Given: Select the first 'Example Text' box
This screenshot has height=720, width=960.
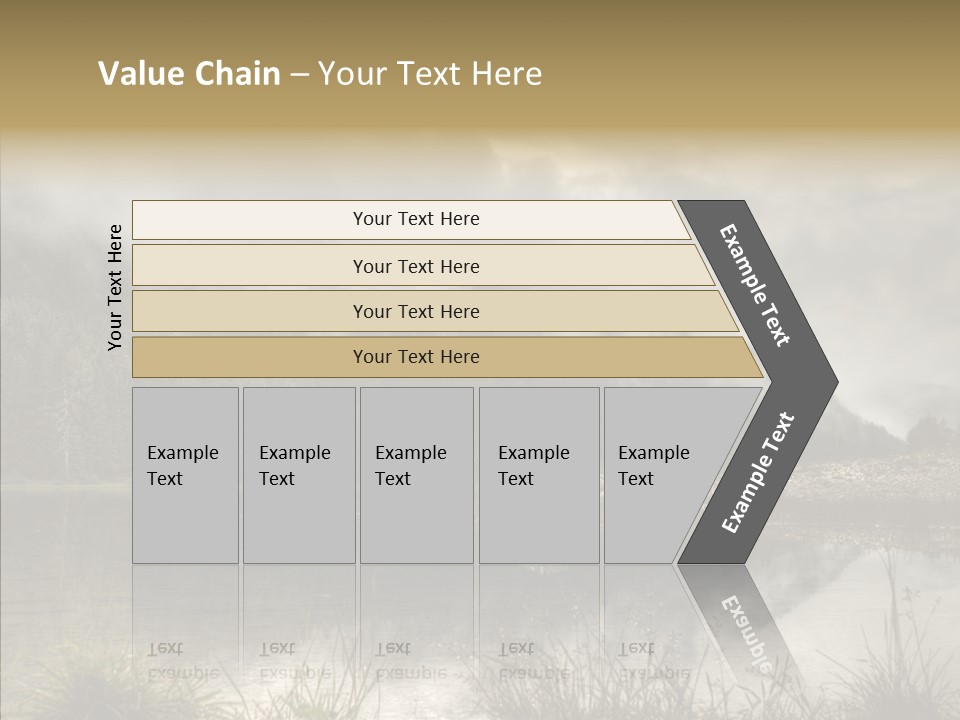Looking at the screenshot, I should (x=185, y=475).
